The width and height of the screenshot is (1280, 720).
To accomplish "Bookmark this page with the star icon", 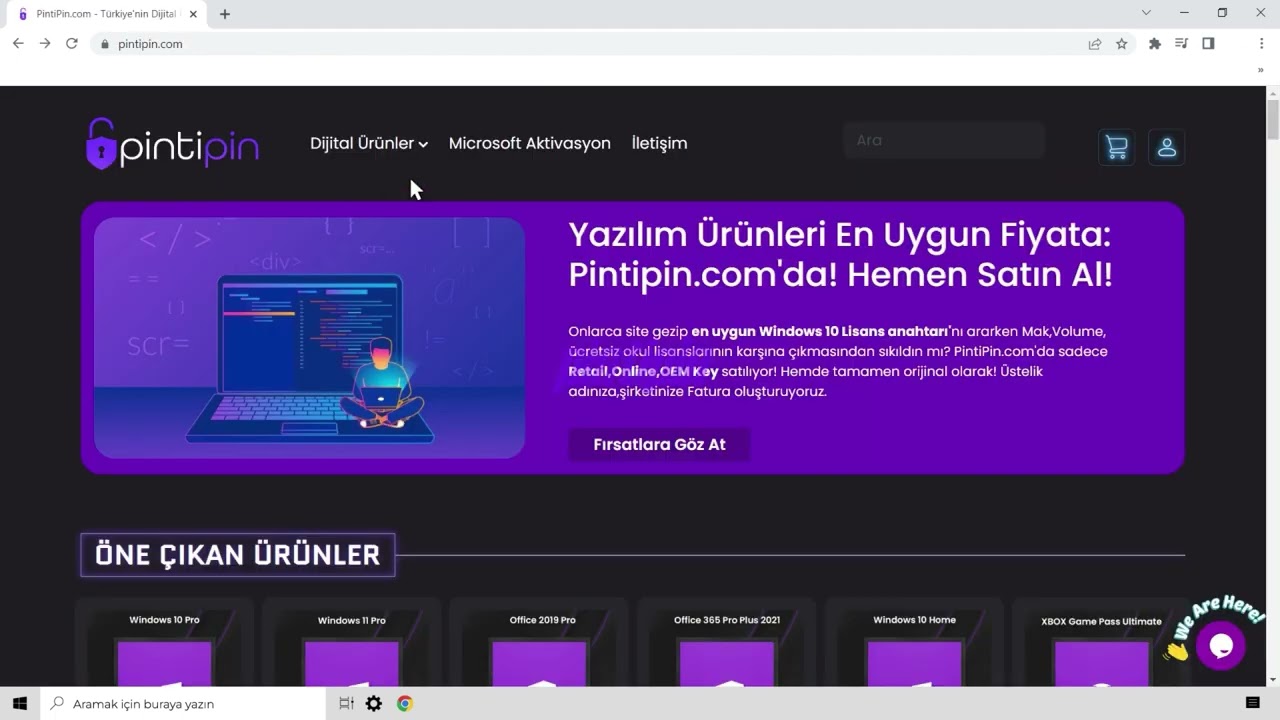I will coord(1122,44).
